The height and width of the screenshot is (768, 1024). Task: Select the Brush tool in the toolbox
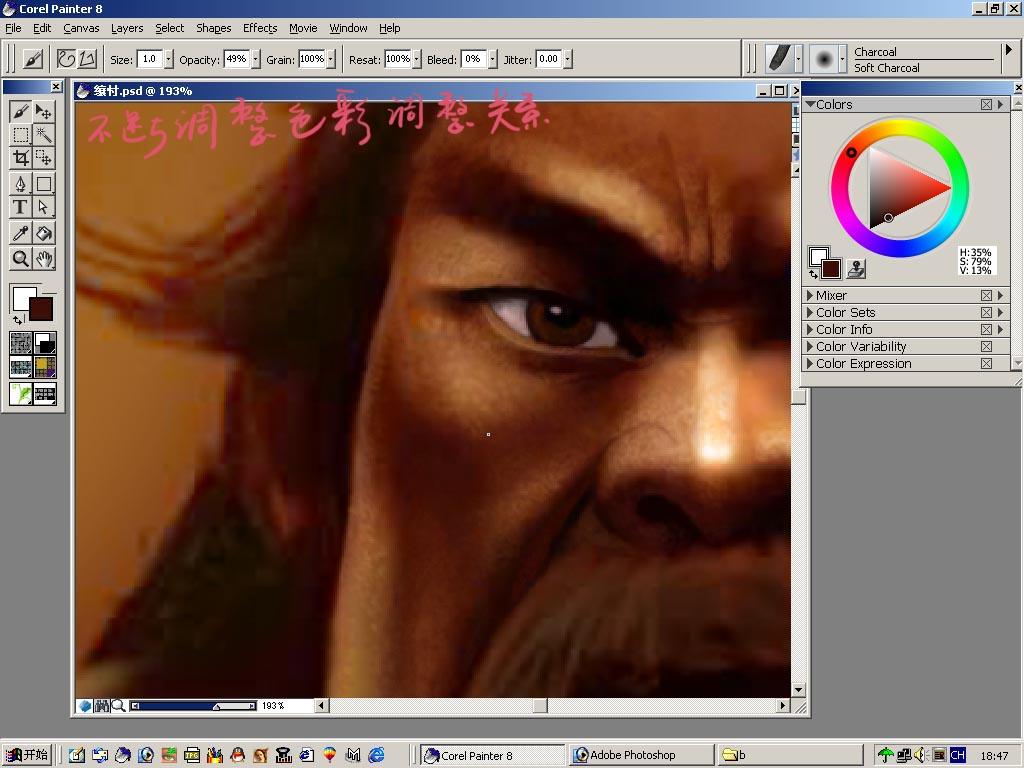click(x=20, y=112)
